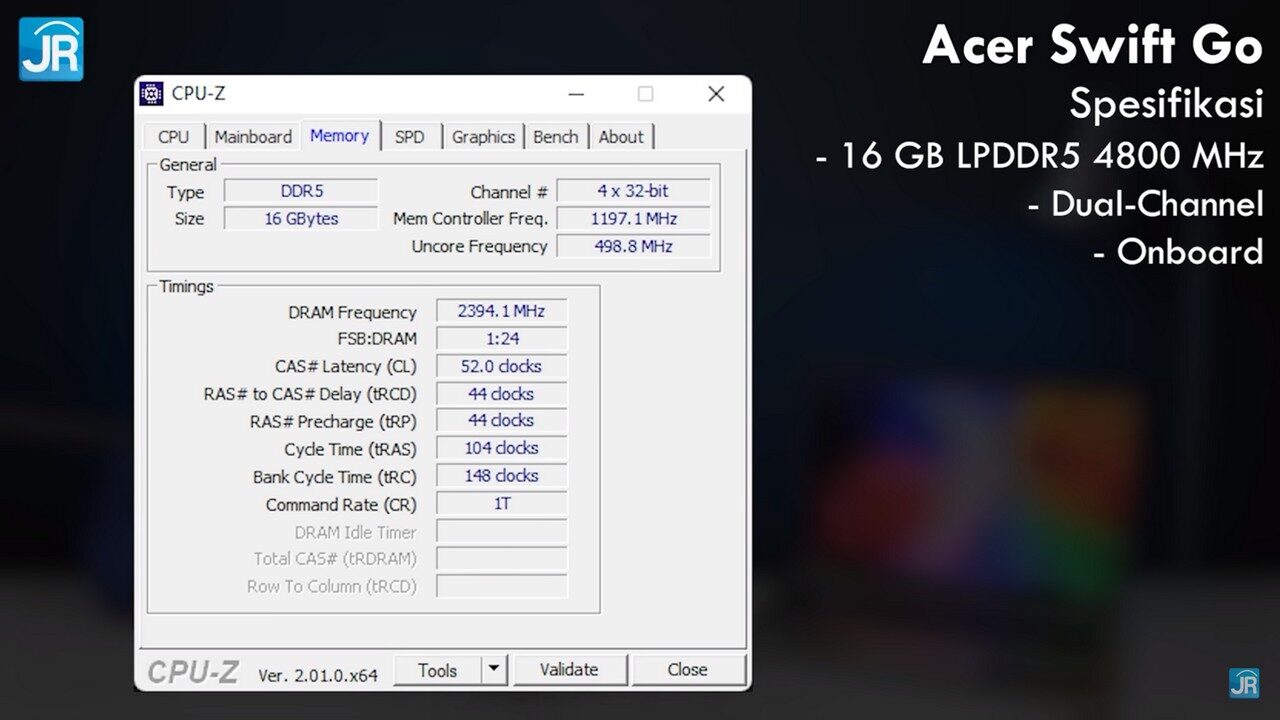
Task: Click the small JR watermark bottom-right
Action: click(1244, 683)
